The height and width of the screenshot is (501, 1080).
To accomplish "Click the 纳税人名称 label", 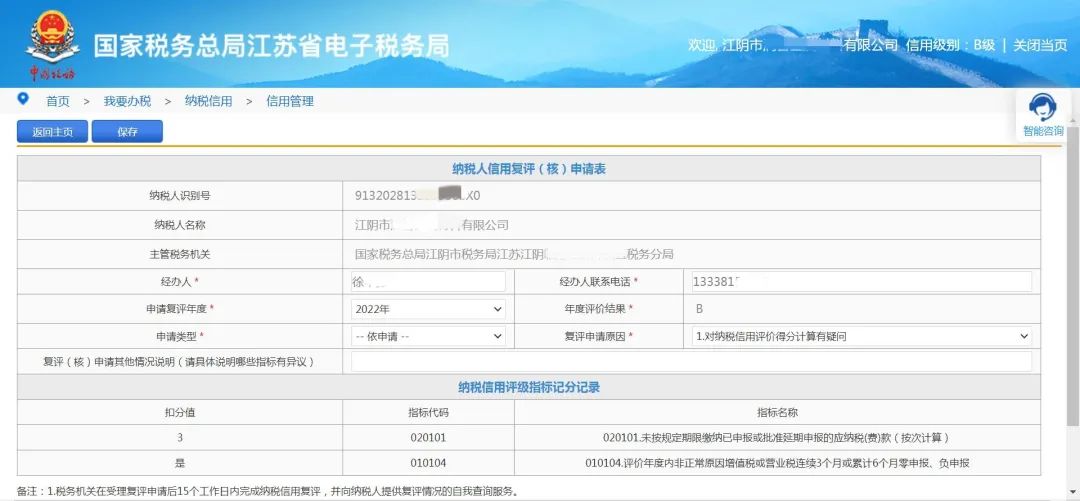I will [180, 225].
